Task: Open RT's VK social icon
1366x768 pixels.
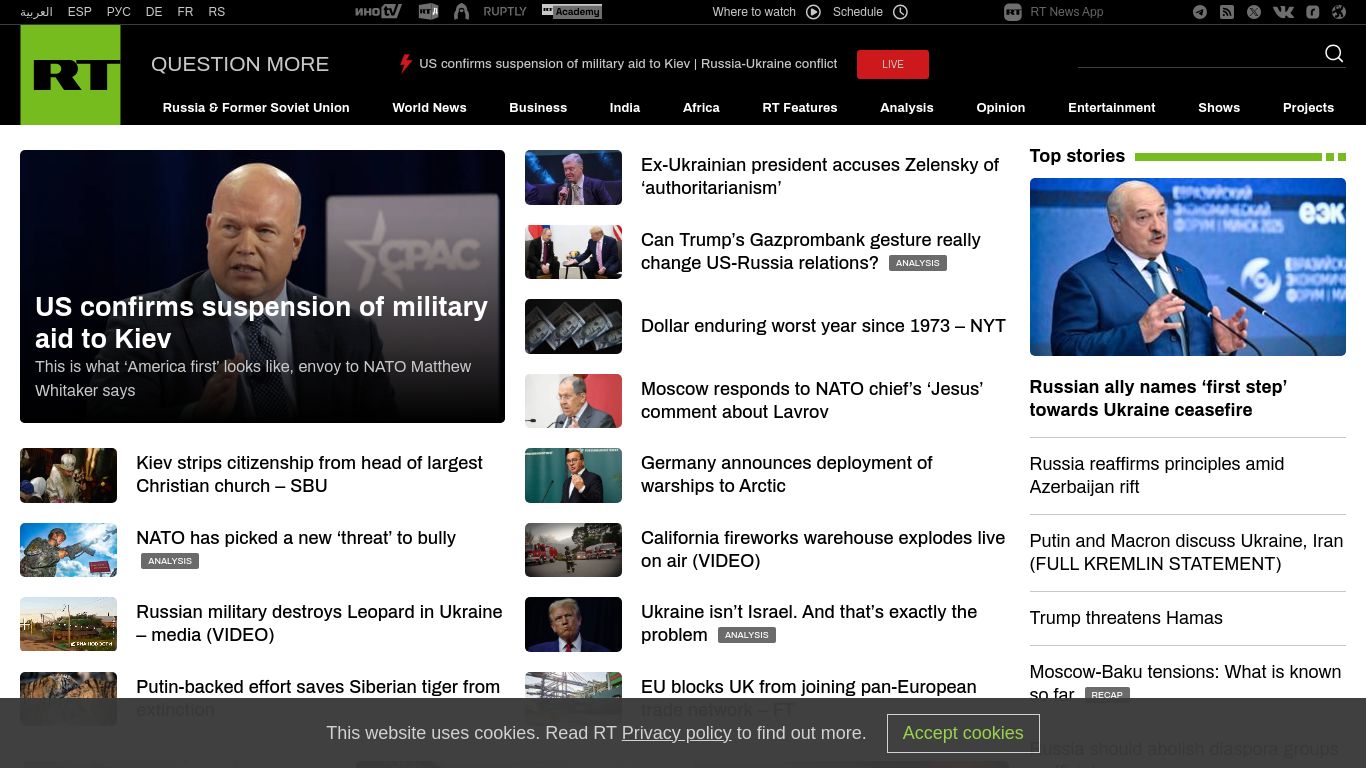Action: 1283,12
